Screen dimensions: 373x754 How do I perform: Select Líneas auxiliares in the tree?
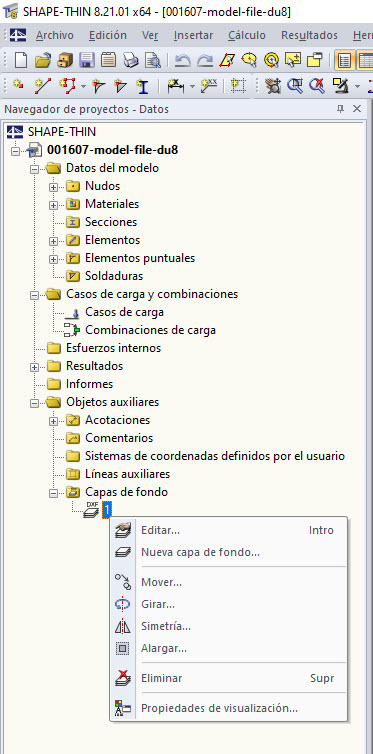(127, 474)
